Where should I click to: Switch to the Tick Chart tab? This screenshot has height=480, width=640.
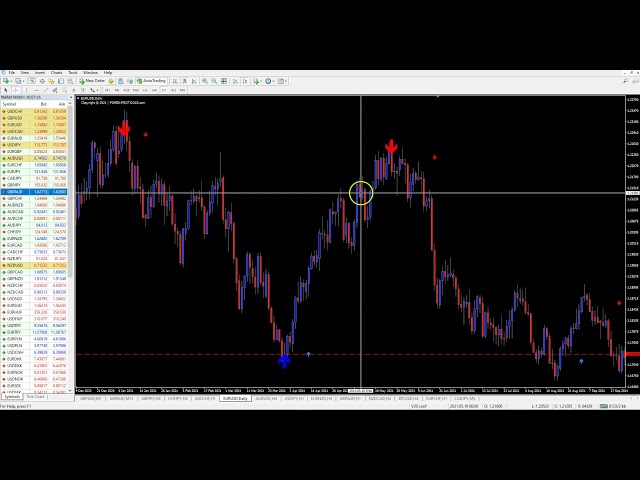[x=35, y=398]
